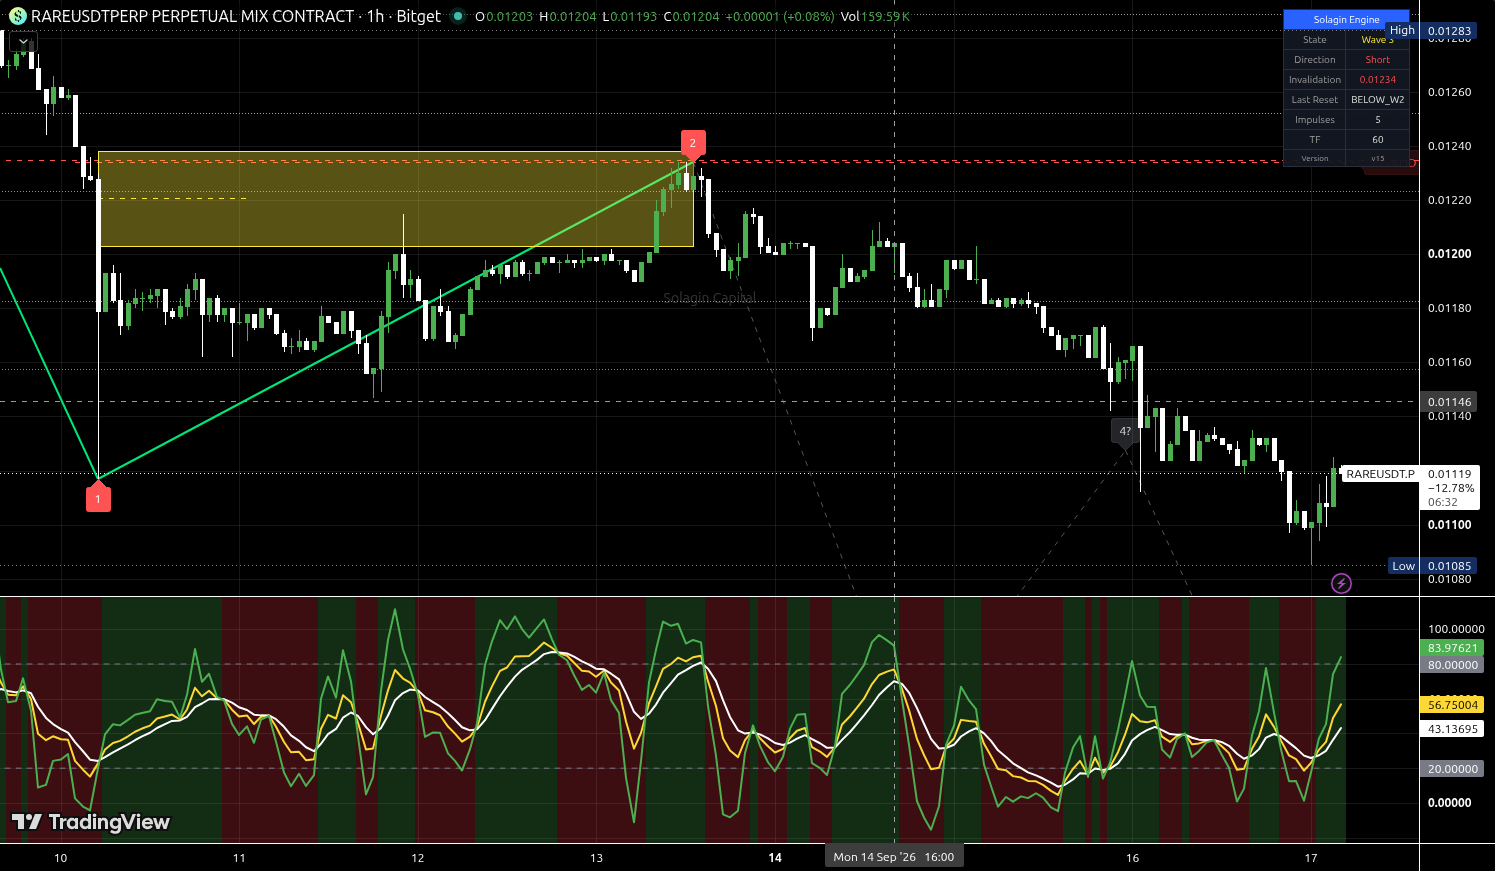Open the TradingView logo link
This screenshot has height=871, width=1495.
click(x=91, y=822)
